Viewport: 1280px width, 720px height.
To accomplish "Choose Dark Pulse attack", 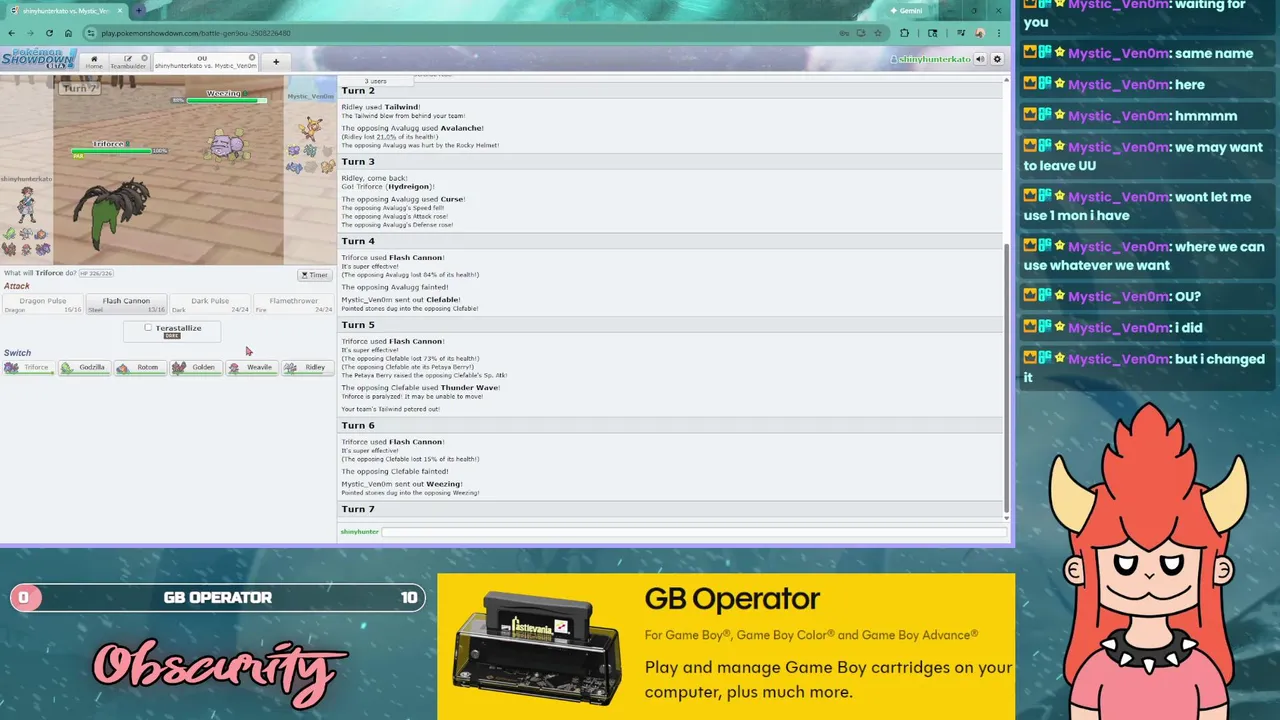I will pyautogui.click(x=210, y=304).
